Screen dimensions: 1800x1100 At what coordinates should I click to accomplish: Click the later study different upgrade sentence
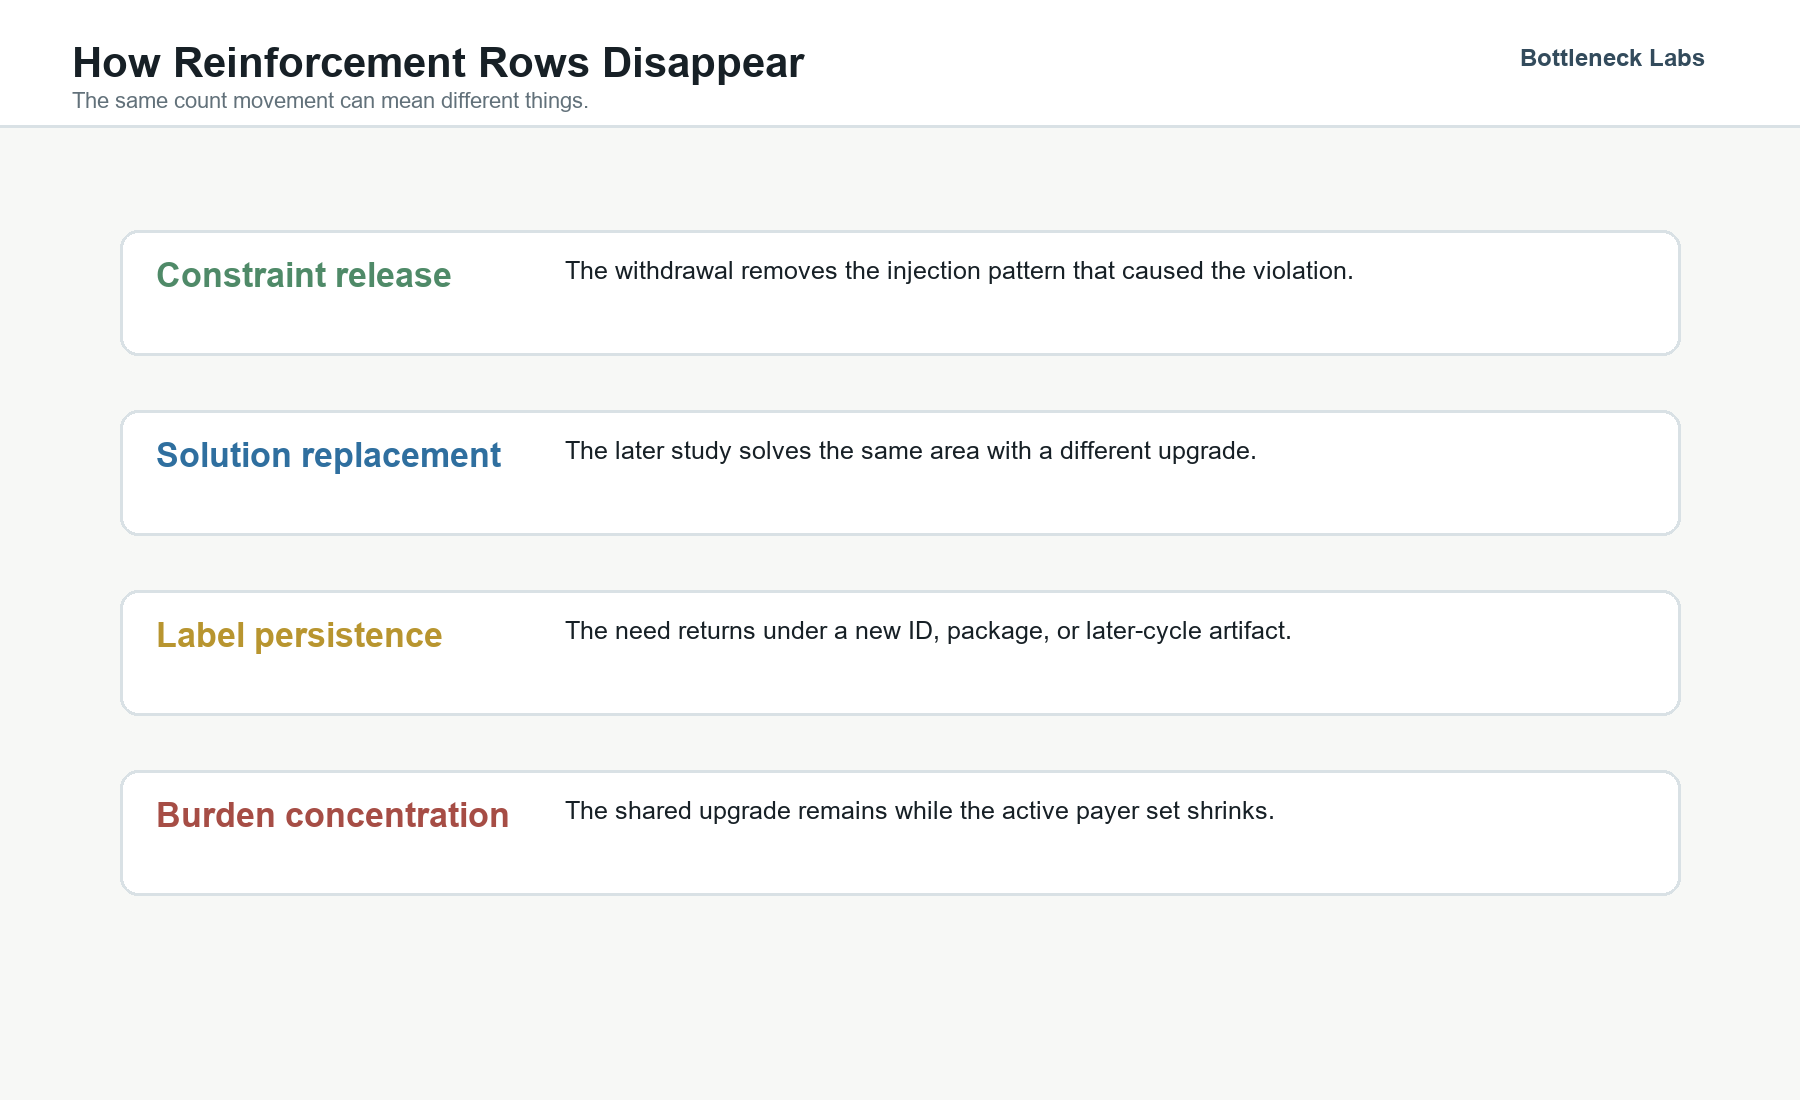coord(911,451)
